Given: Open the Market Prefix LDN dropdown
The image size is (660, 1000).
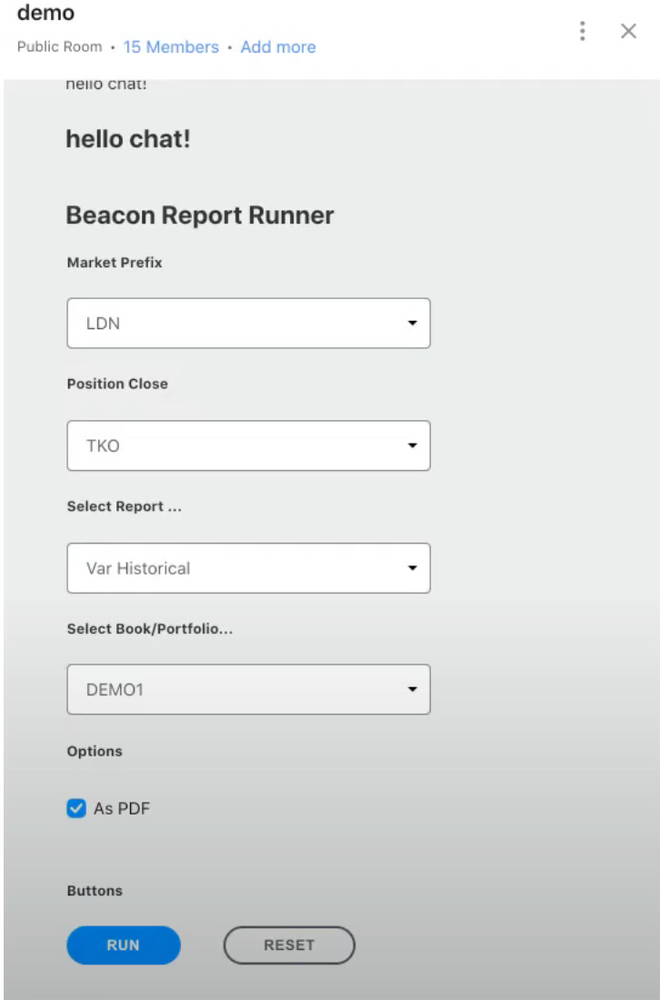Looking at the screenshot, I should [249, 323].
